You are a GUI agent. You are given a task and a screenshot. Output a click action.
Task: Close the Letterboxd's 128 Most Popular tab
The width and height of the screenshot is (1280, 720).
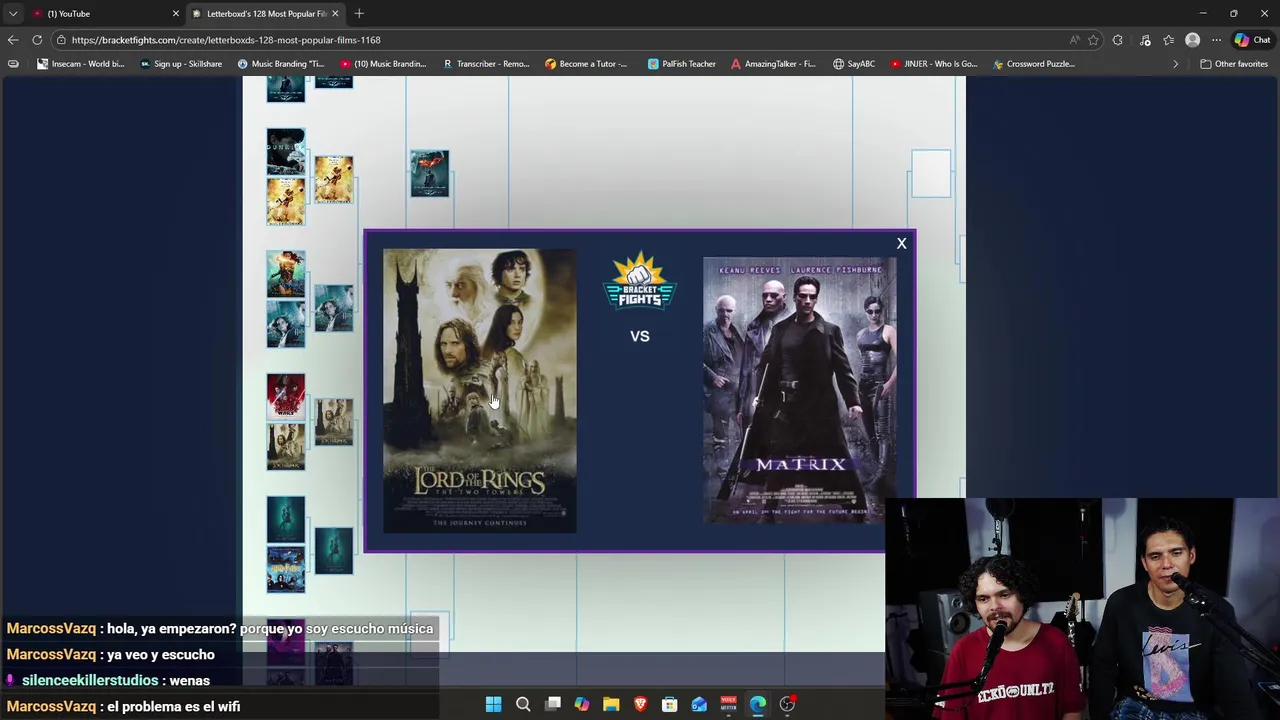pos(335,13)
